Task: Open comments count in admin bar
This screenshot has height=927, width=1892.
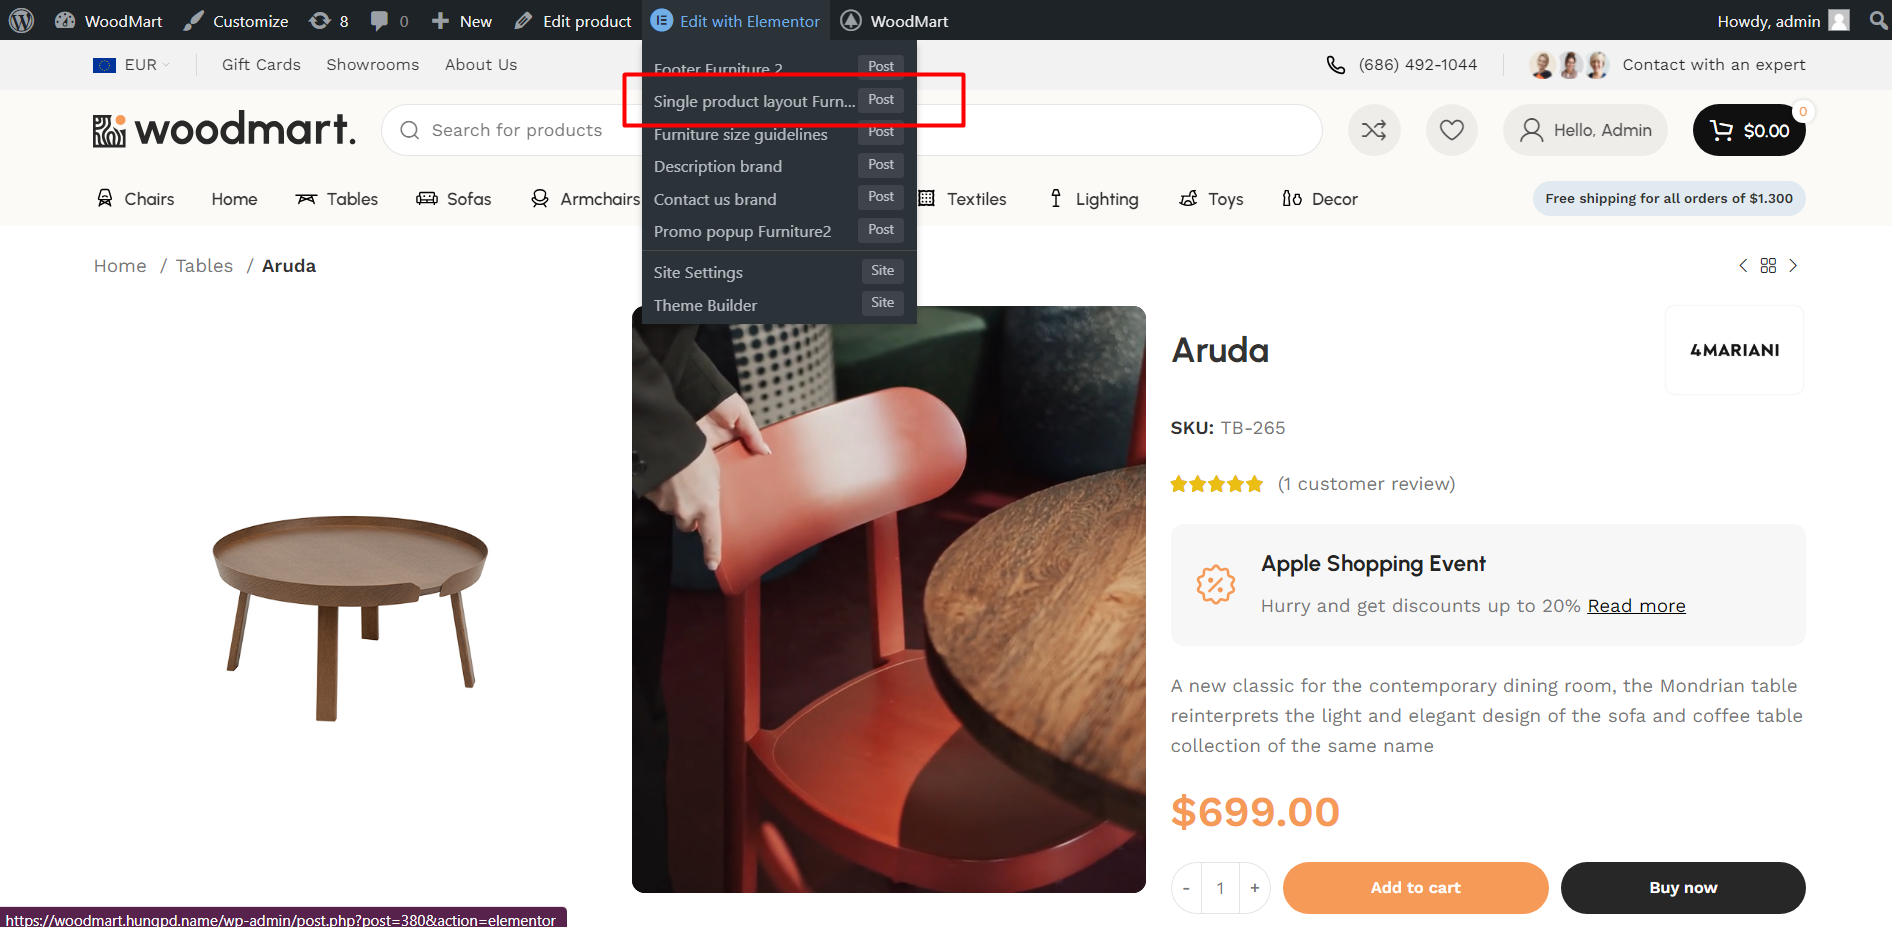Action: click(389, 20)
